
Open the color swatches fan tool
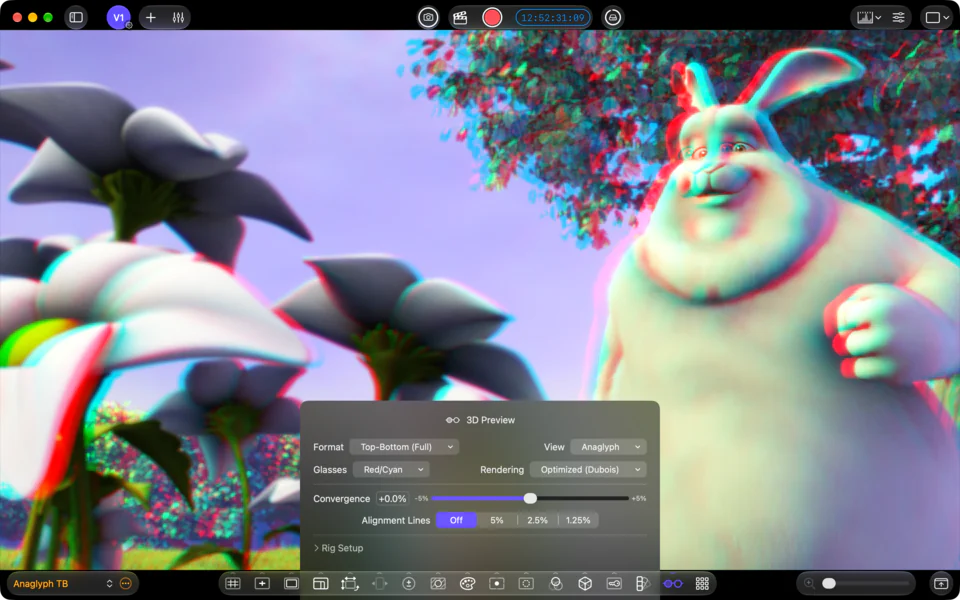643,583
